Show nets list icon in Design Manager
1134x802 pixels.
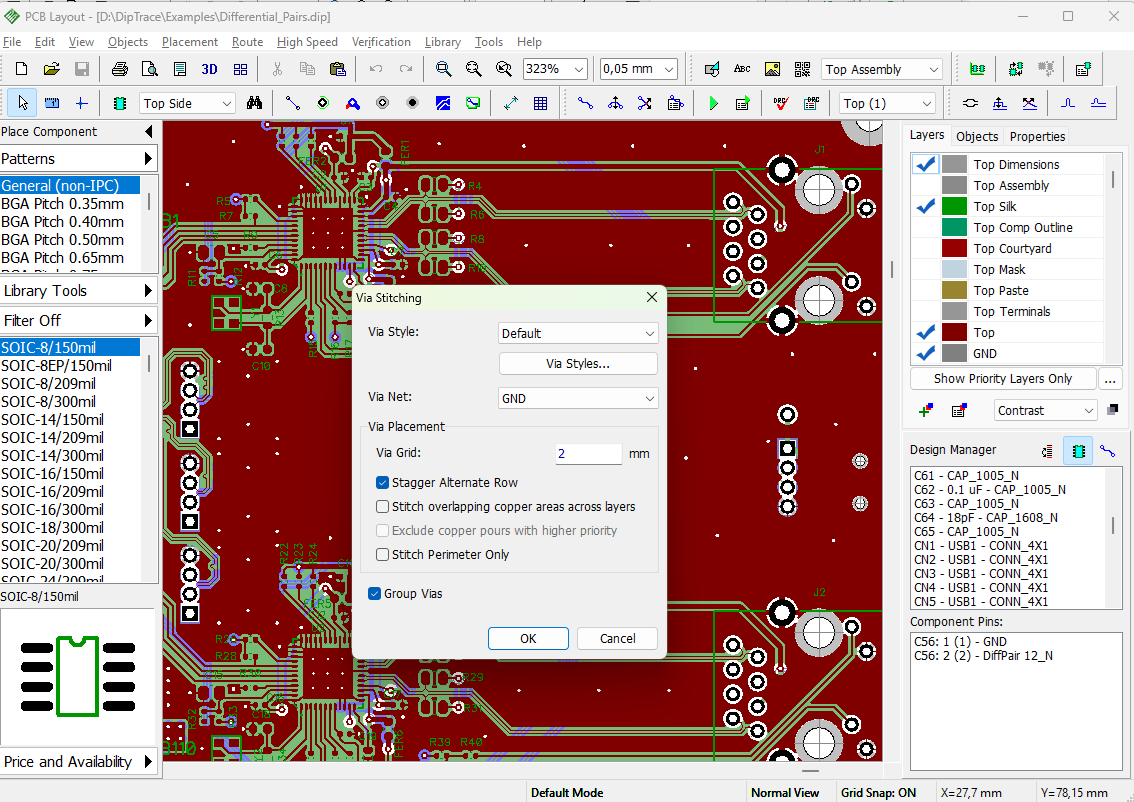click(1107, 451)
